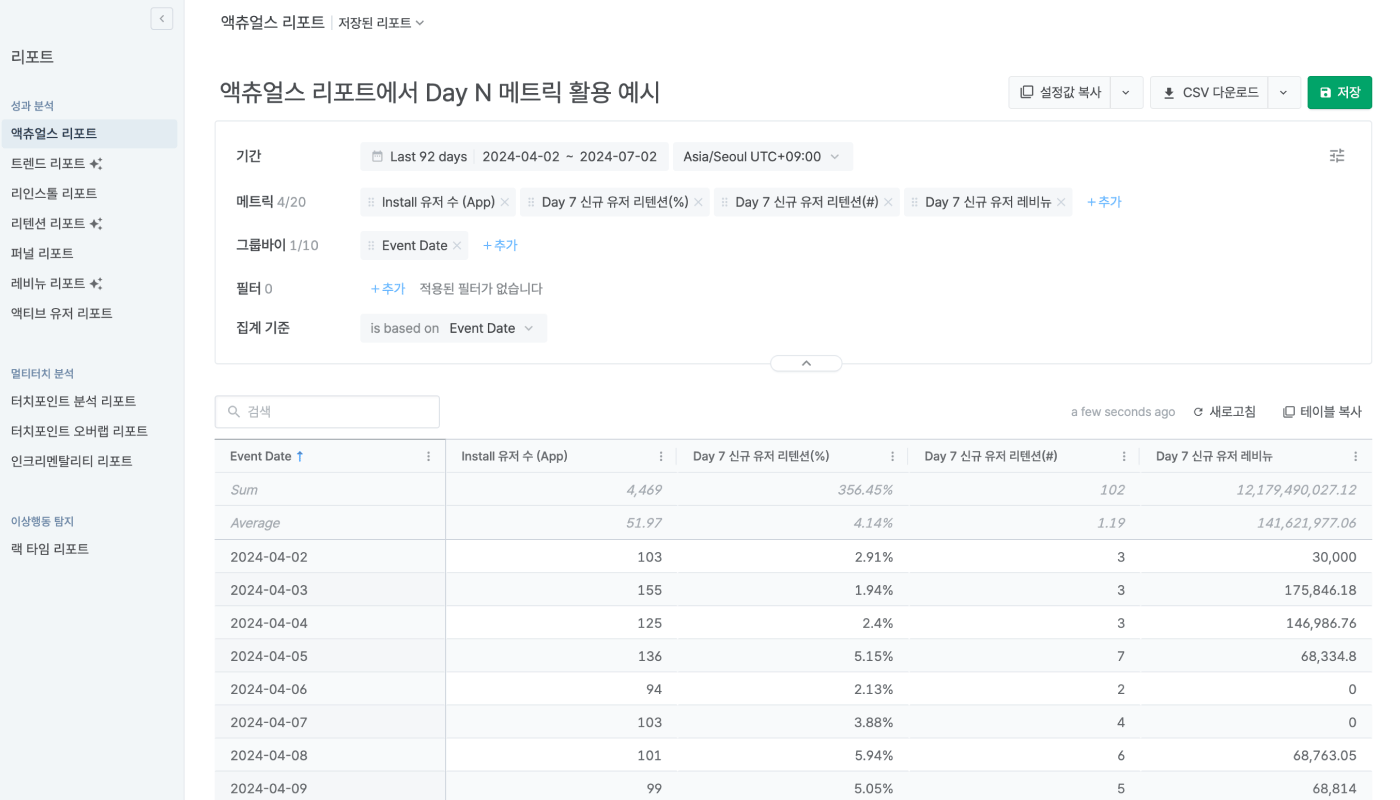The height and width of the screenshot is (800, 1400).
Task: Remove Day 7 신규 유저 리텐션(%) metric chip
Action: (x=698, y=202)
